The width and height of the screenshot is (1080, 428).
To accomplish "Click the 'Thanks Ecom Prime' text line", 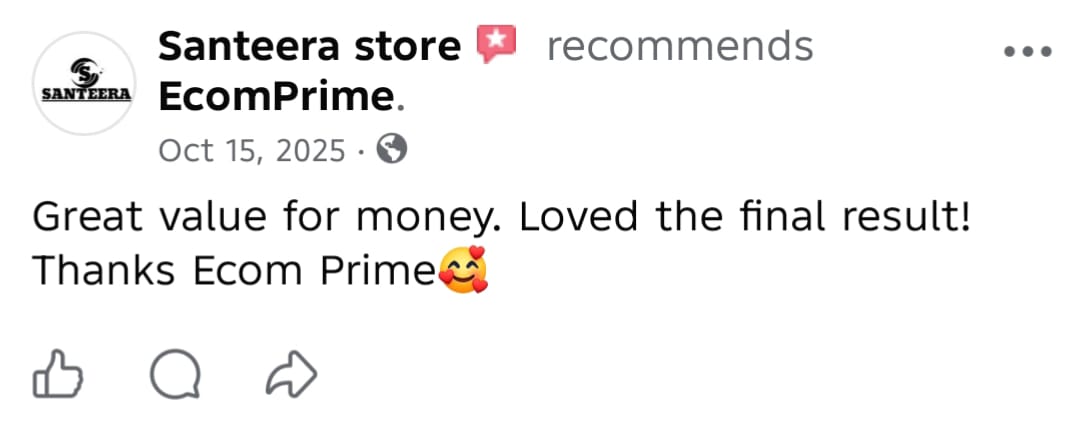I will tap(233, 271).
